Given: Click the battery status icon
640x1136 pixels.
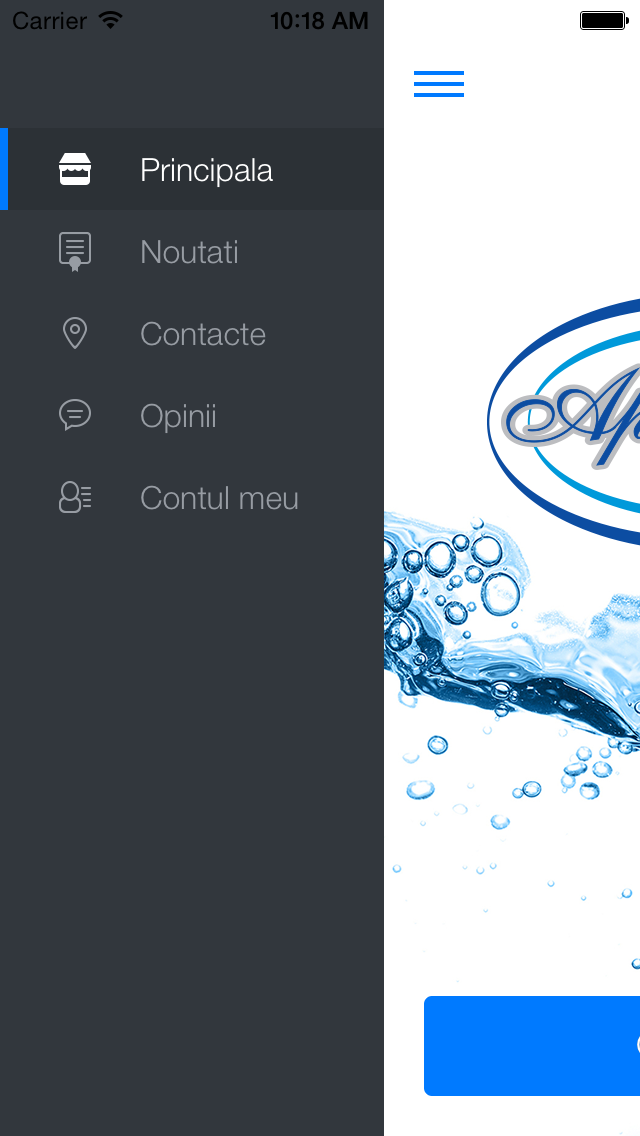Looking at the screenshot, I should click(x=604, y=20).
